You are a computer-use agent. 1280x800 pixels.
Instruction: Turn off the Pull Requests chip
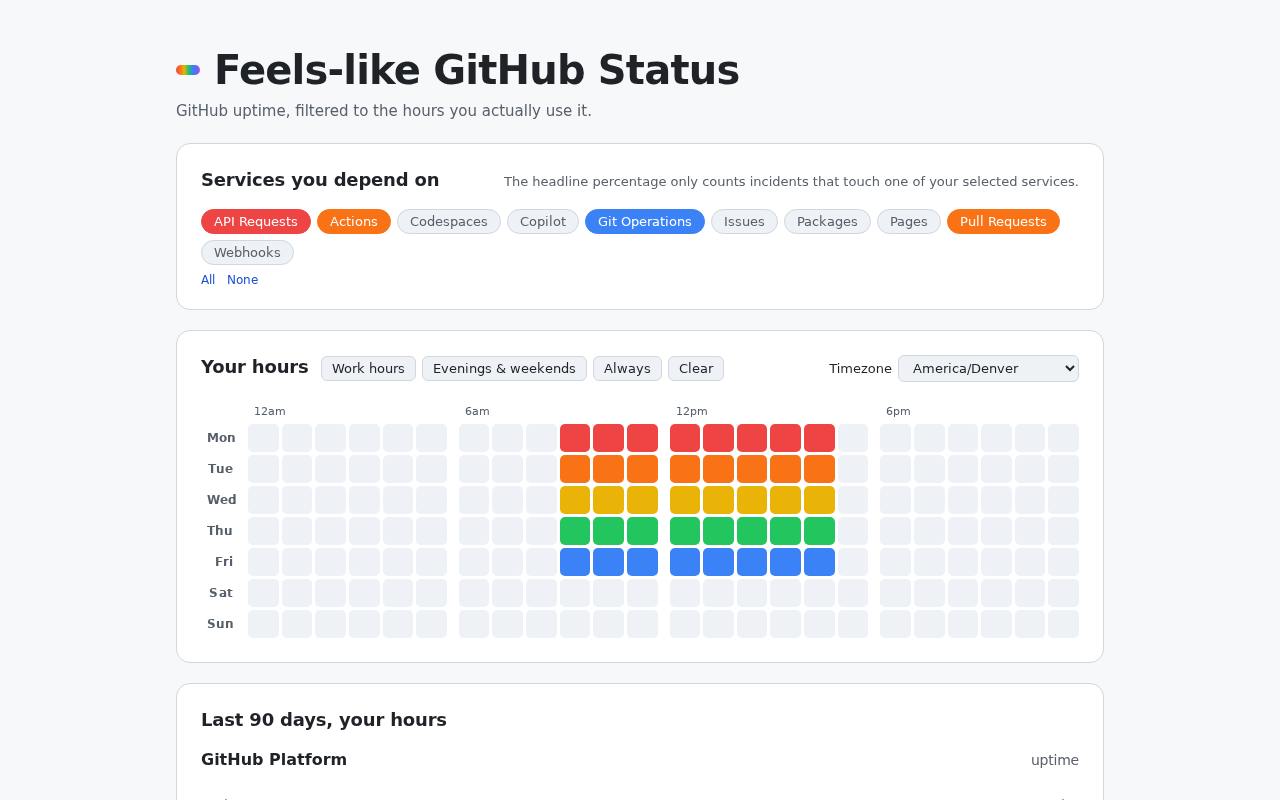pos(1003,222)
